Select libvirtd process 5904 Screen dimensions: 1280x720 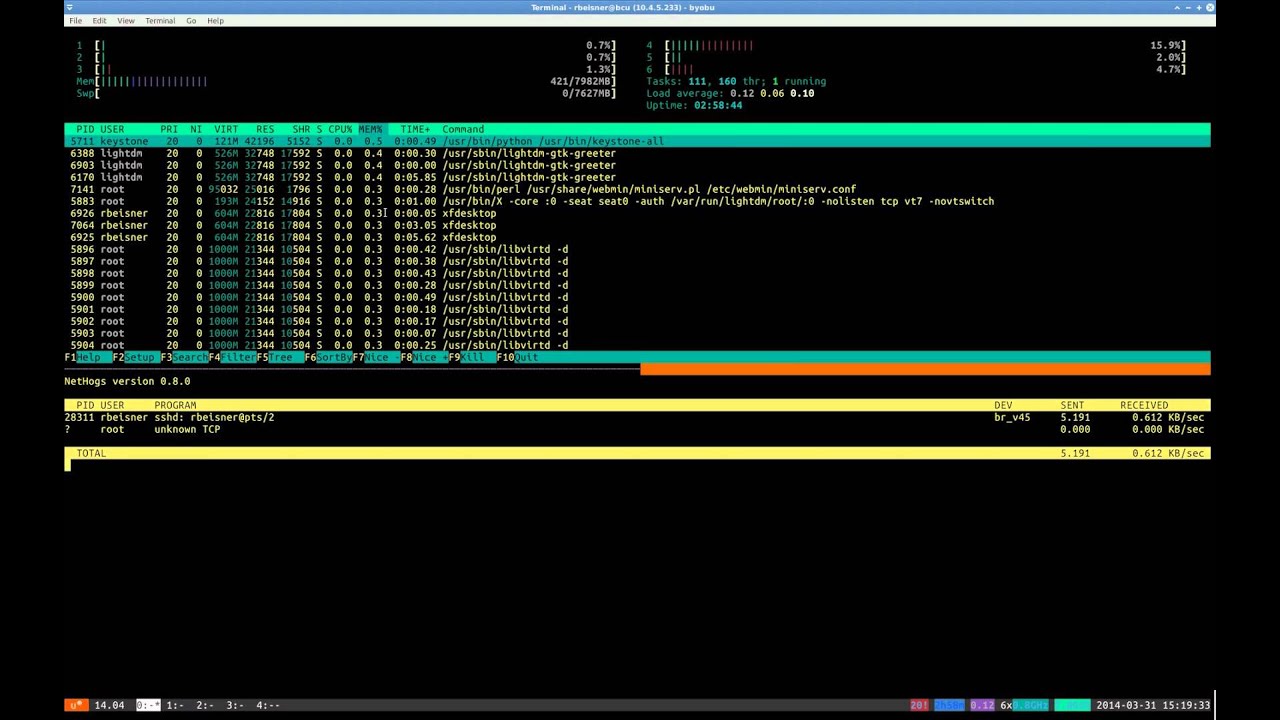coord(637,345)
